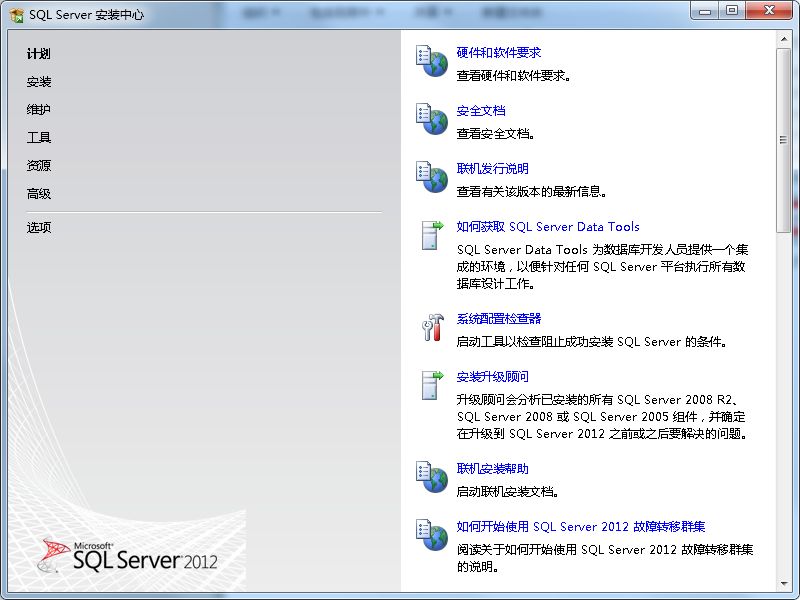
Task: Click the text 查看有关该版本的最新信息。
Action: tap(532, 192)
